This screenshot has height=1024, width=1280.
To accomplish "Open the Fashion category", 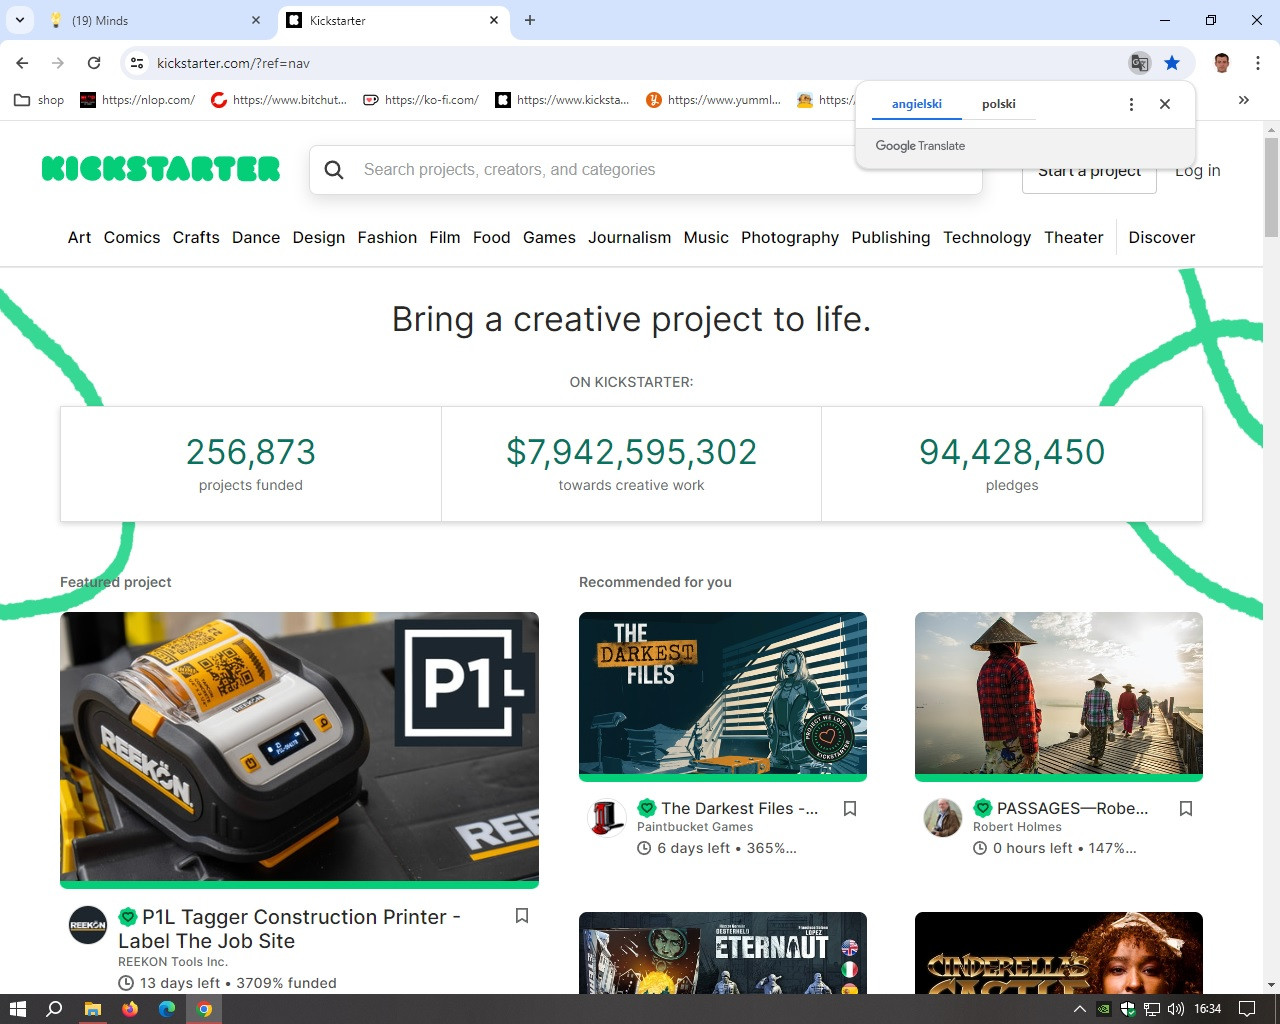I will 387,237.
